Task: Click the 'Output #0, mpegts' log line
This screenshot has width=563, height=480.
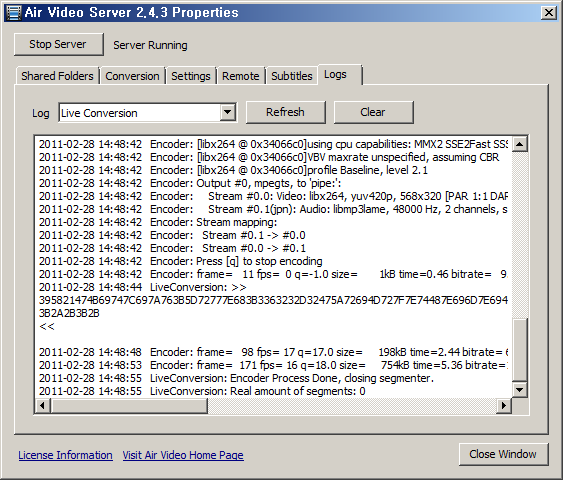Action: tap(190, 183)
